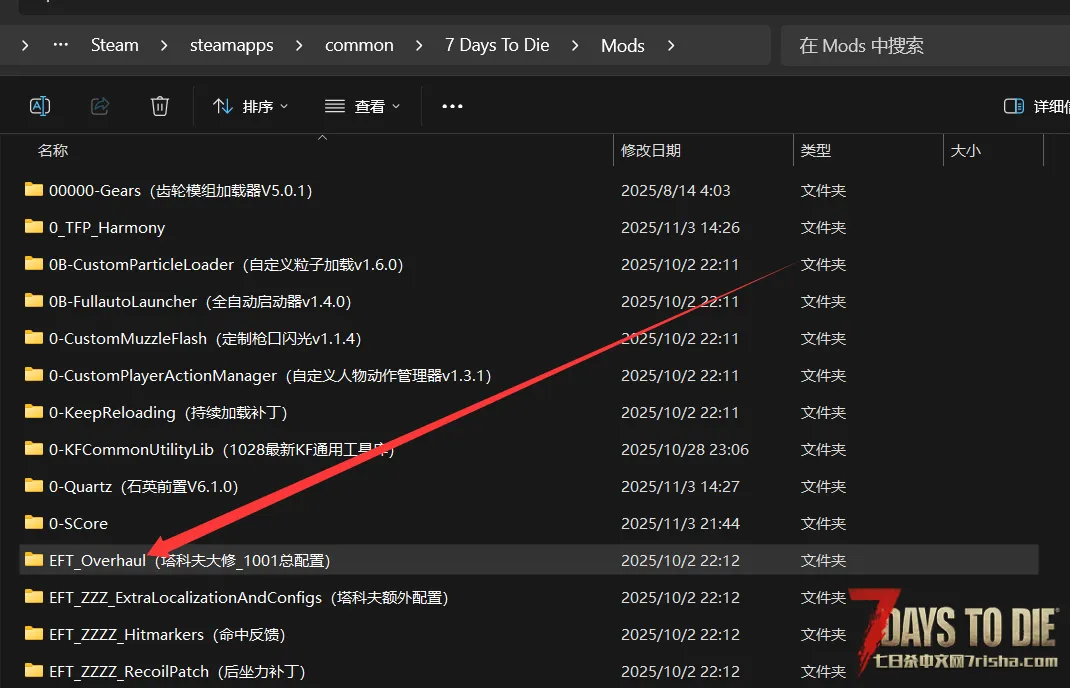Screen dimensions: 1070x688
Task: Expand chevron after steamapps breadcrumb
Action: click(x=298, y=45)
